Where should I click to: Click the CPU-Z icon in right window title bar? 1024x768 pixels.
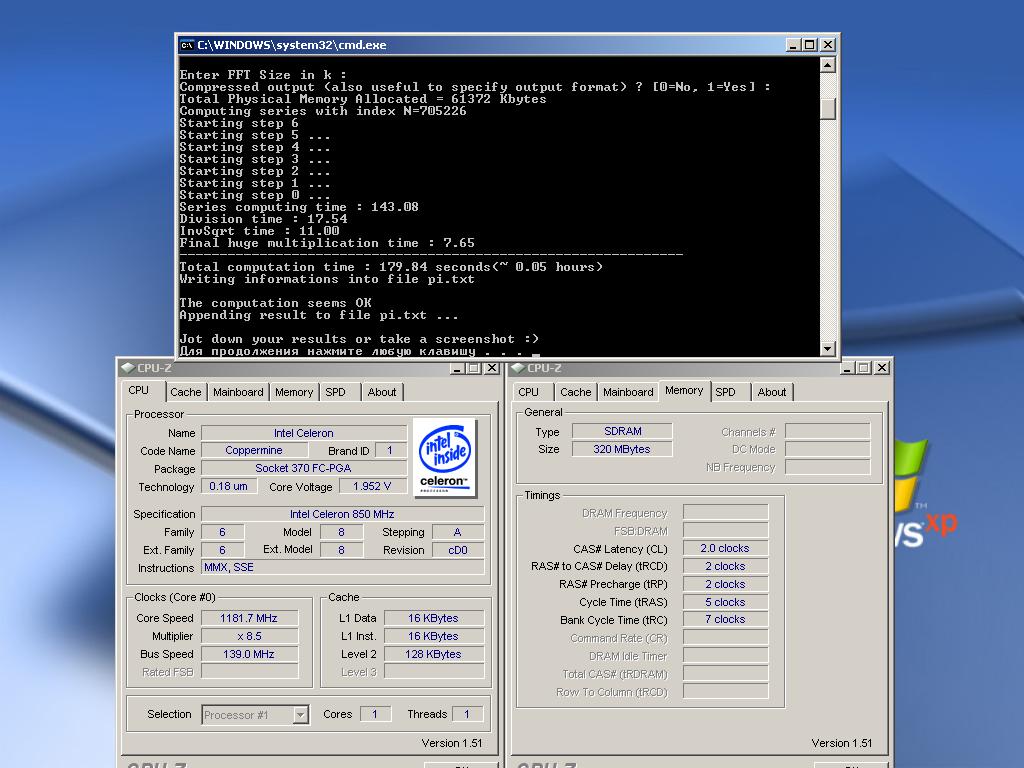point(519,368)
